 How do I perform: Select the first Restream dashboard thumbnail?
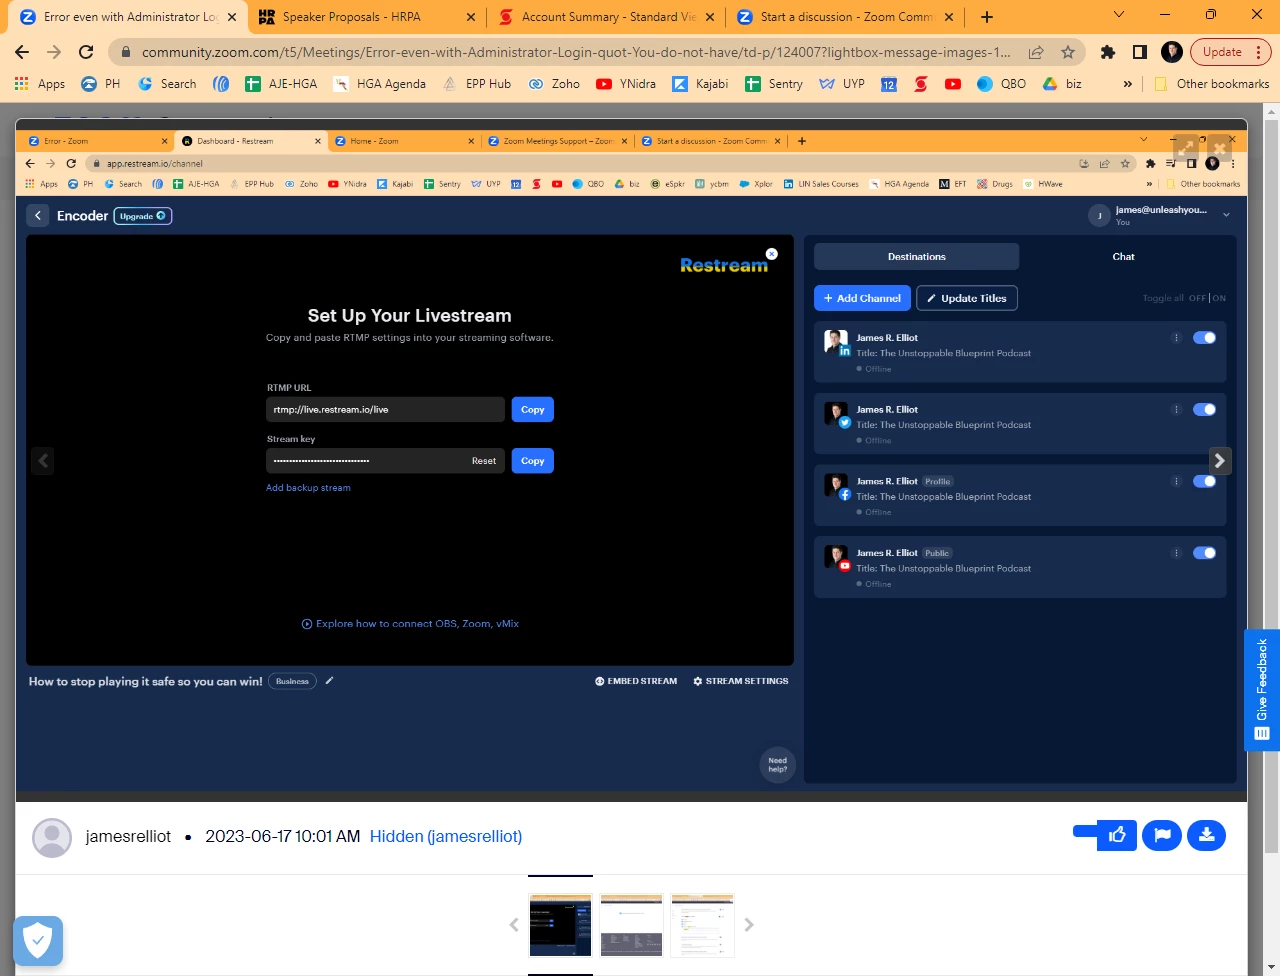coord(560,925)
